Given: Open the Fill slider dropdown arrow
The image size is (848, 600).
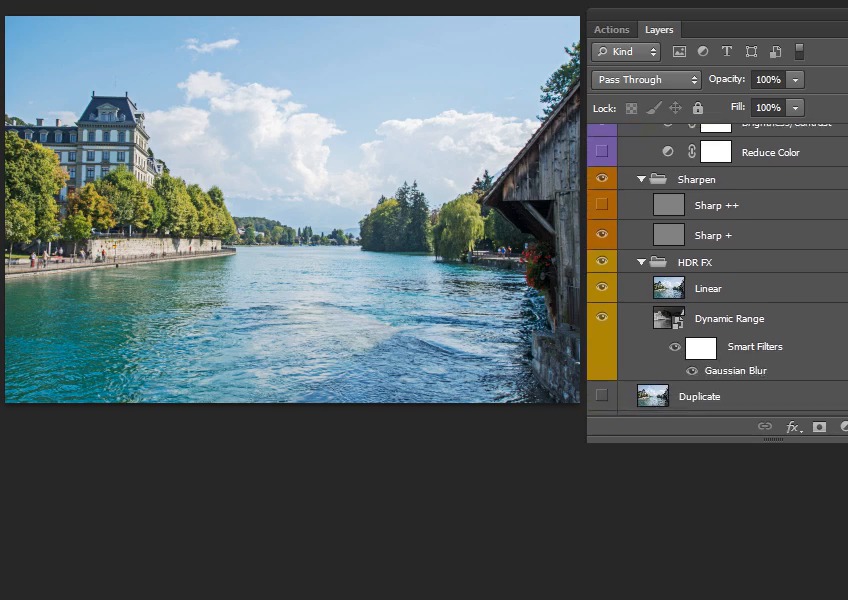Looking at the screenshot, I should tap(795, 108).
